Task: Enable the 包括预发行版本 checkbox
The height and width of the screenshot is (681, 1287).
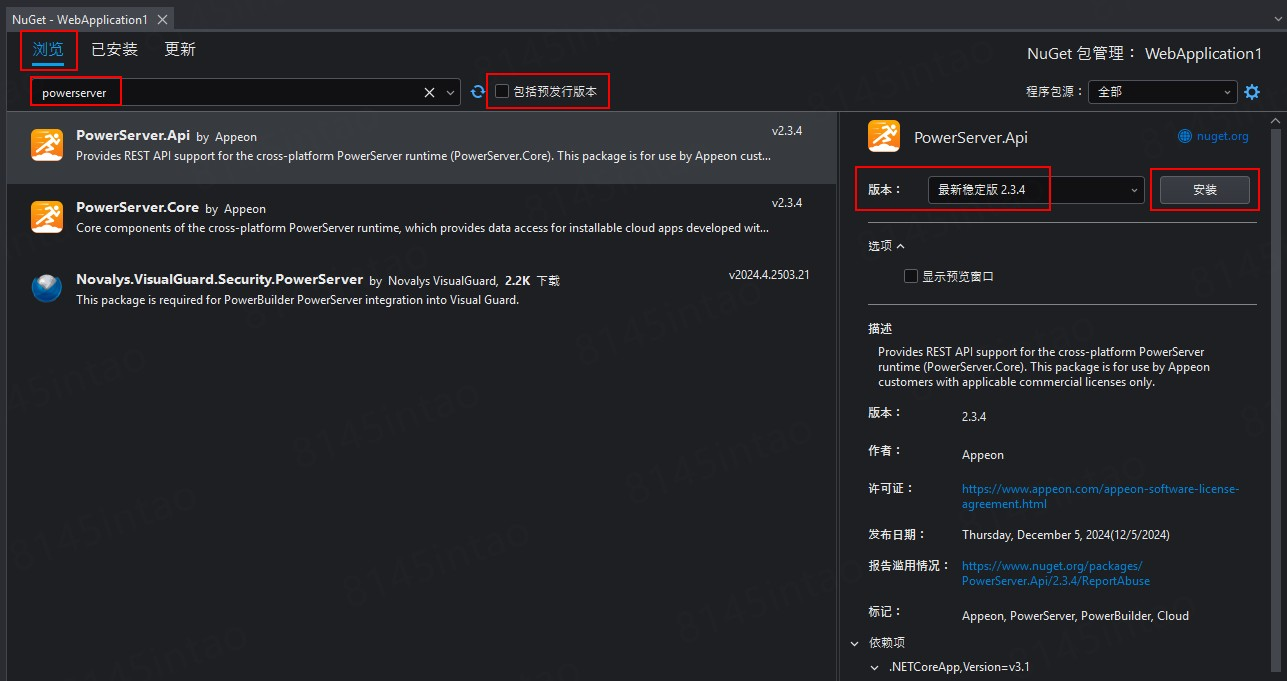Action: click(502, 91)
